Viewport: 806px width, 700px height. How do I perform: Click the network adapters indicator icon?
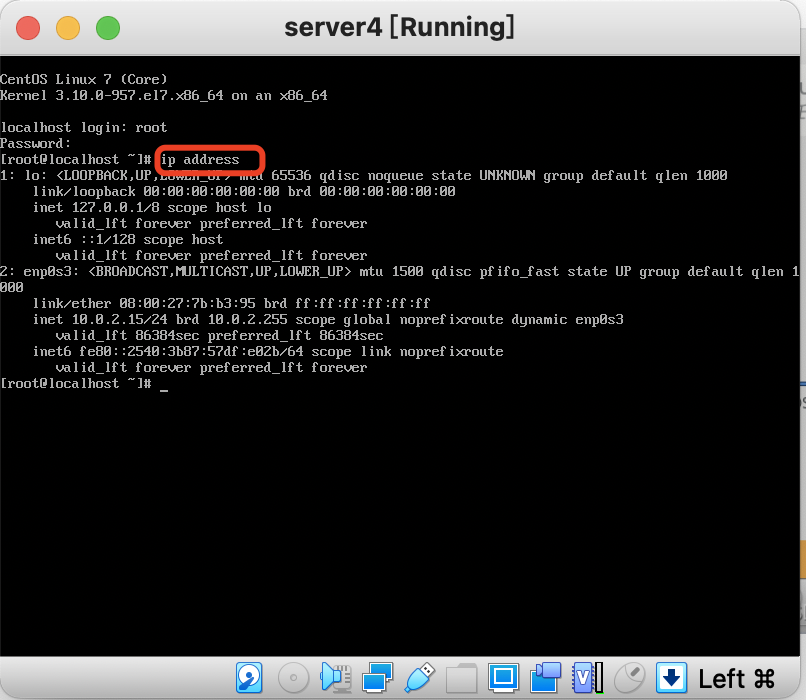[x=378, y=677]
